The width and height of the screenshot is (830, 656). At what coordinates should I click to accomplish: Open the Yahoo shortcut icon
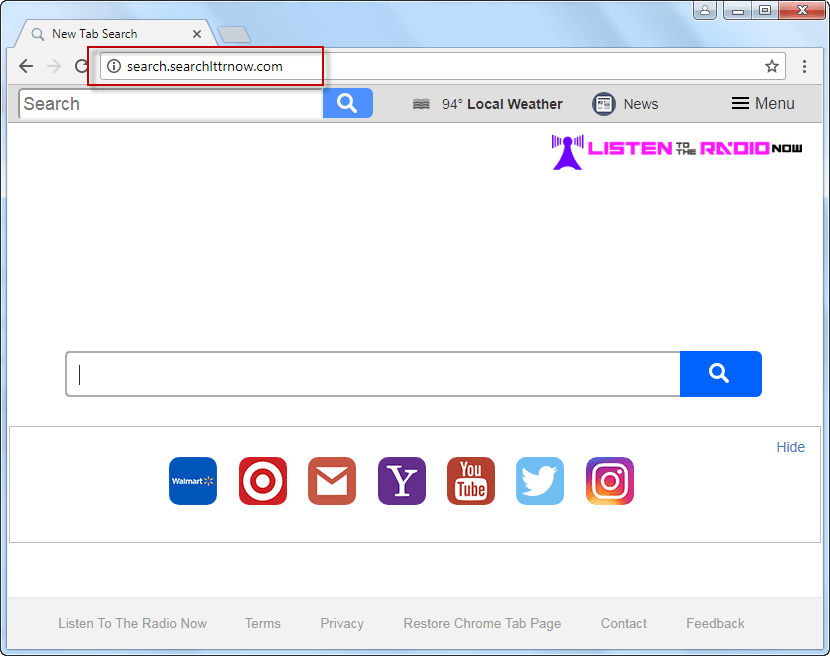[402, 481]
